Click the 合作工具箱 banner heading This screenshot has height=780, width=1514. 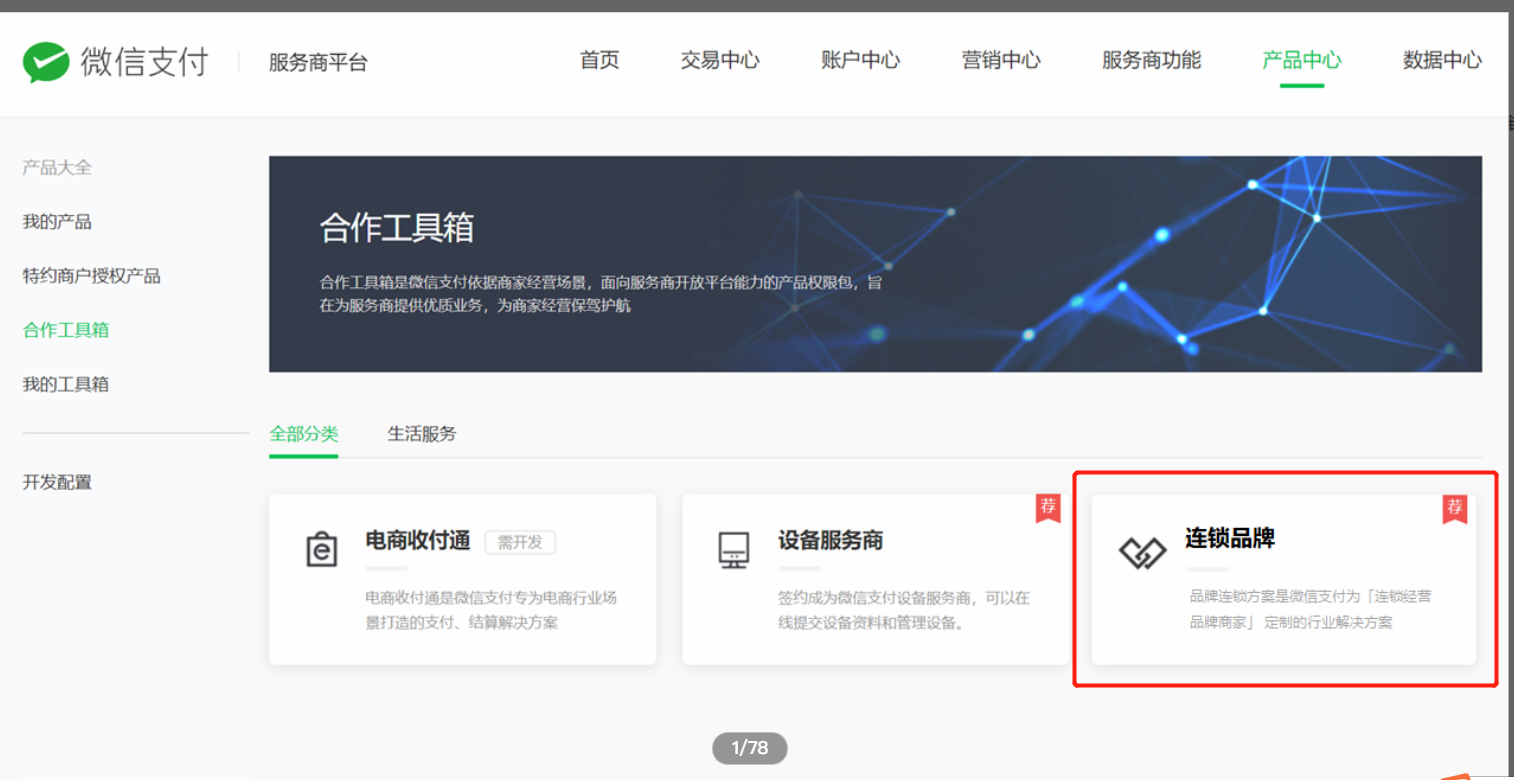click(x=397, y=228)
